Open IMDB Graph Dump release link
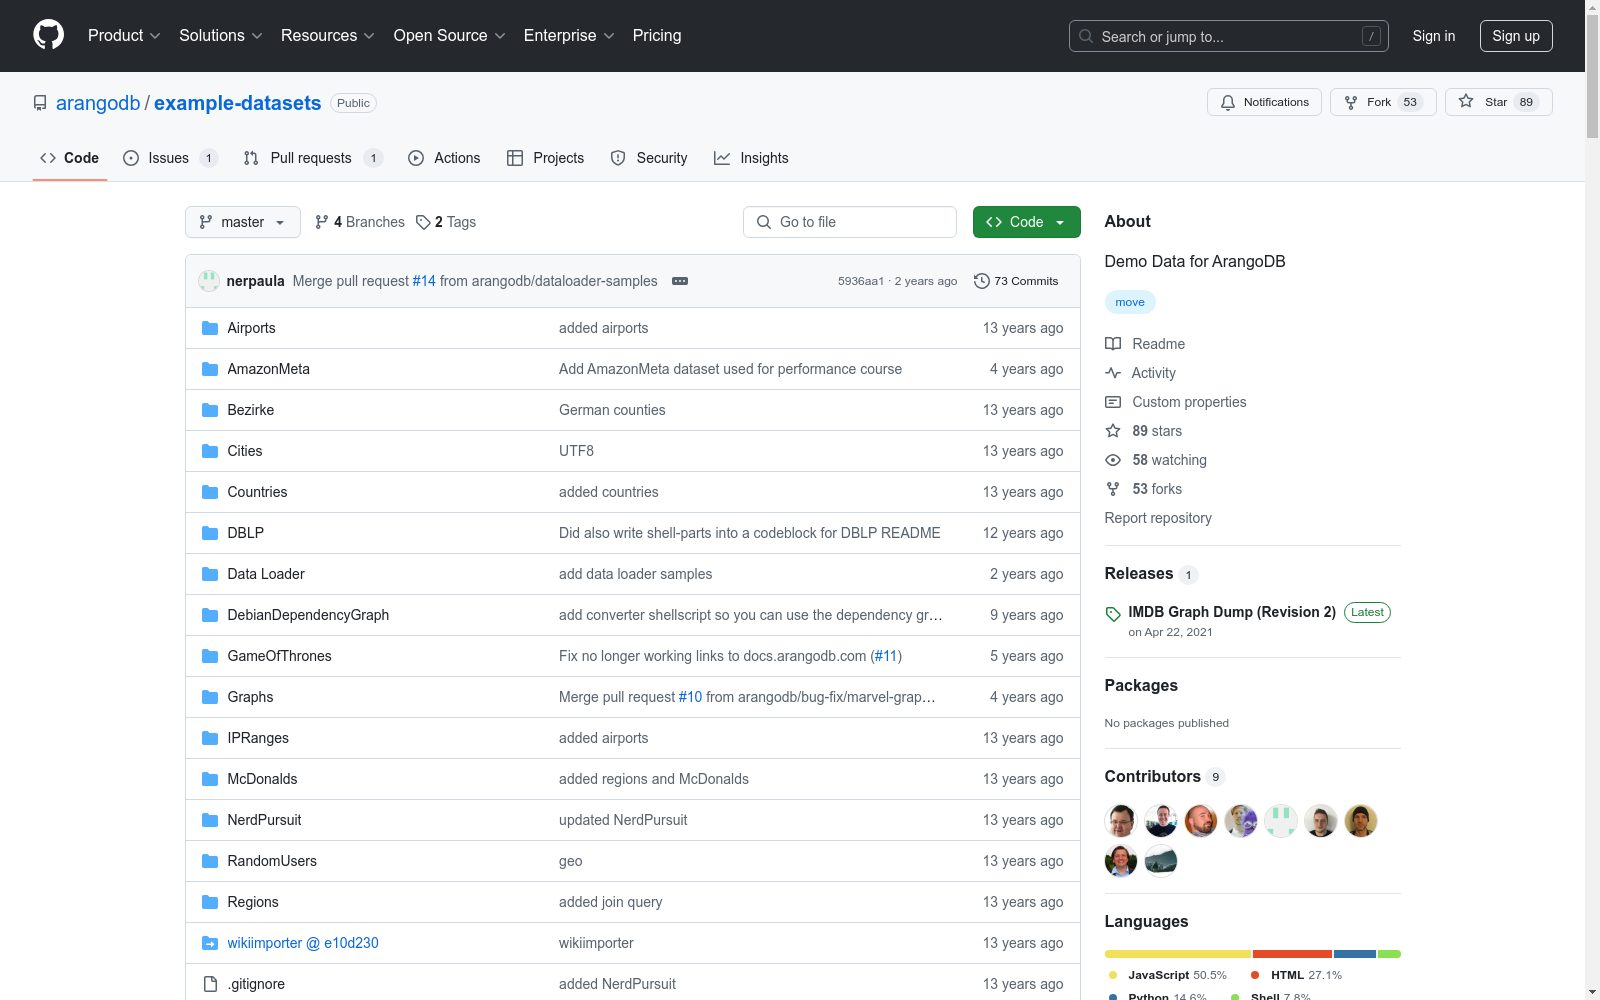1600x1000 pixels. (1232, 612)
